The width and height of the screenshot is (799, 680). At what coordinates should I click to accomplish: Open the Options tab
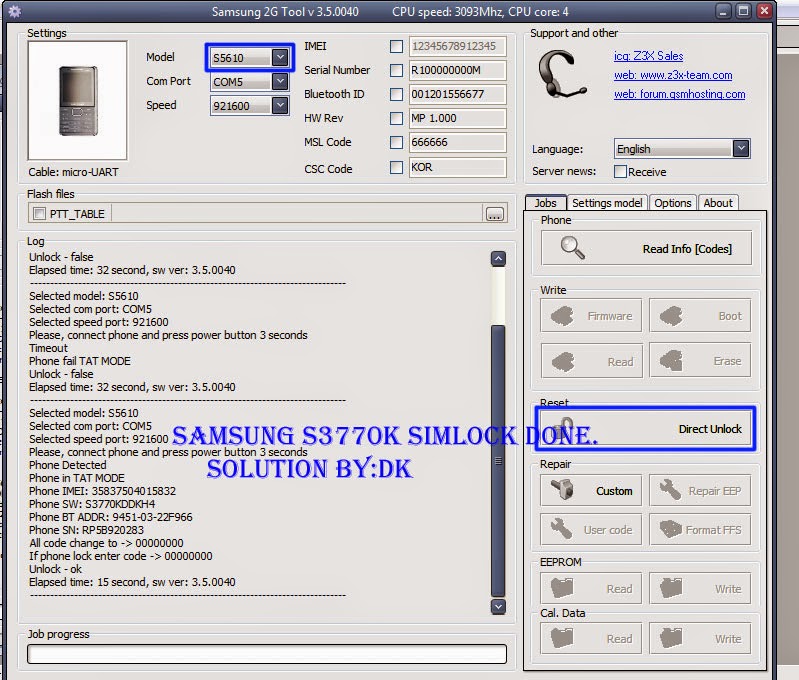673,203
